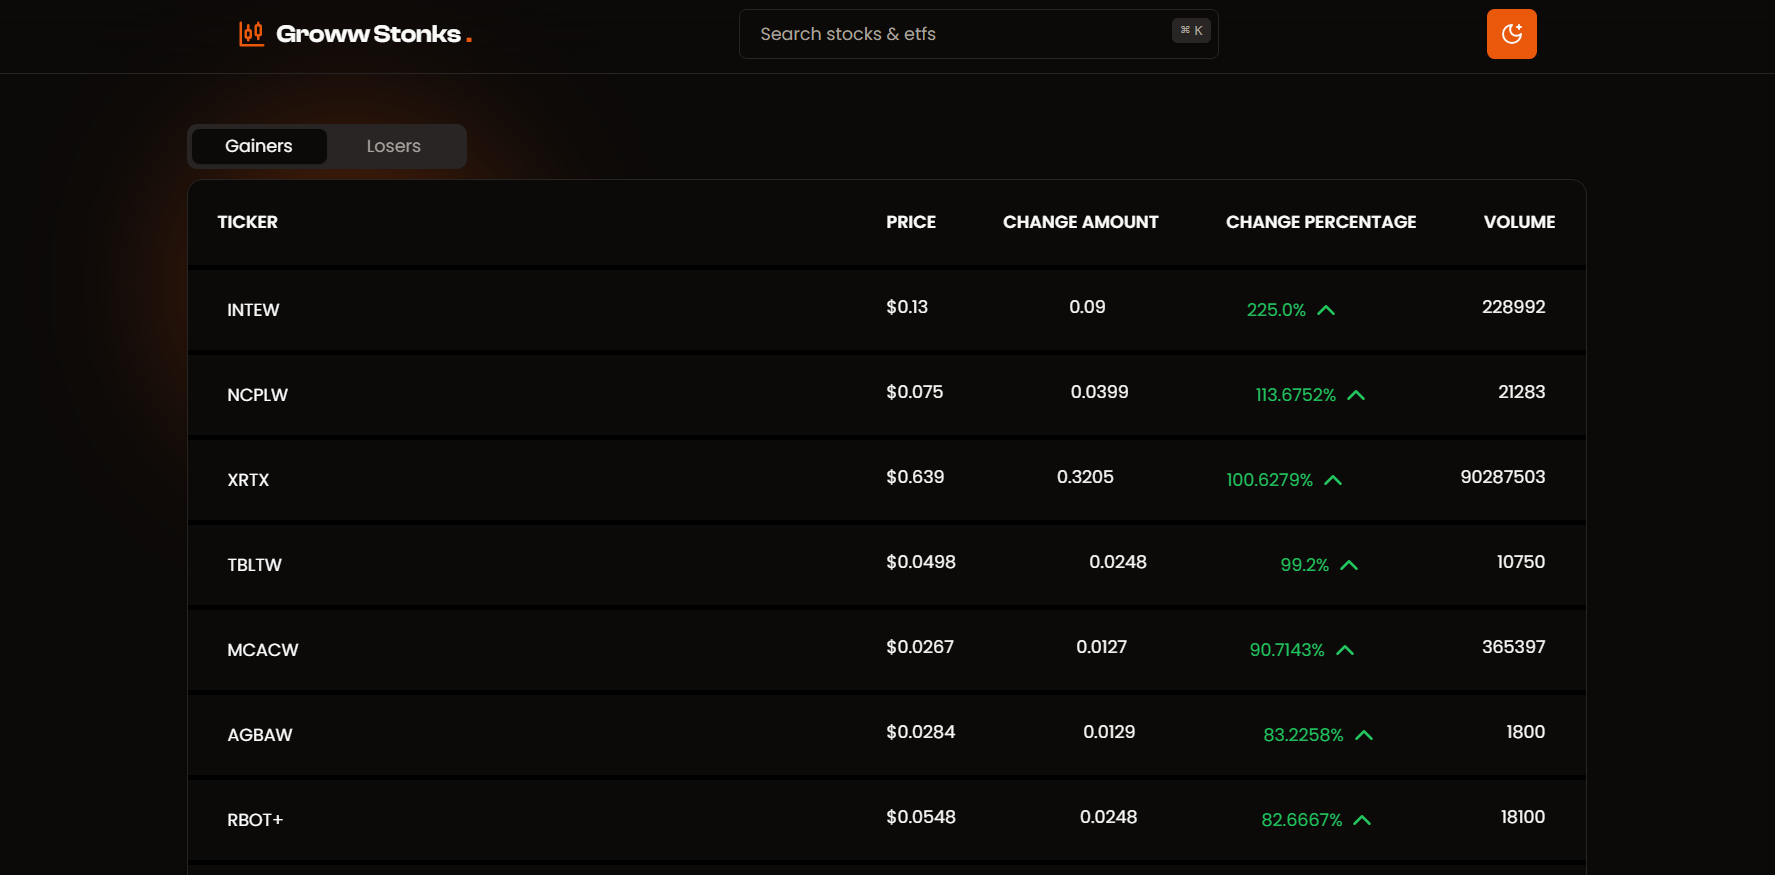Viewport: 1775px width, 875px height.
Task: Click the up arrow beside 82.6667%
Action: click(1362, 820)
